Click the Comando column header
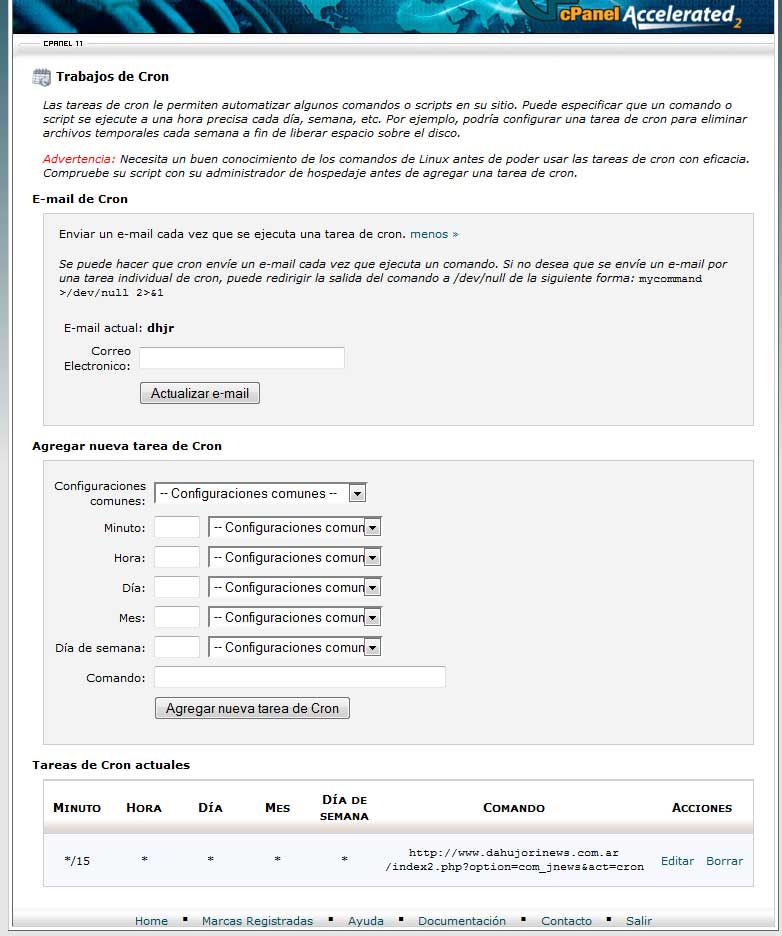This screenshot has width=782, height=936. coord(514,808)
